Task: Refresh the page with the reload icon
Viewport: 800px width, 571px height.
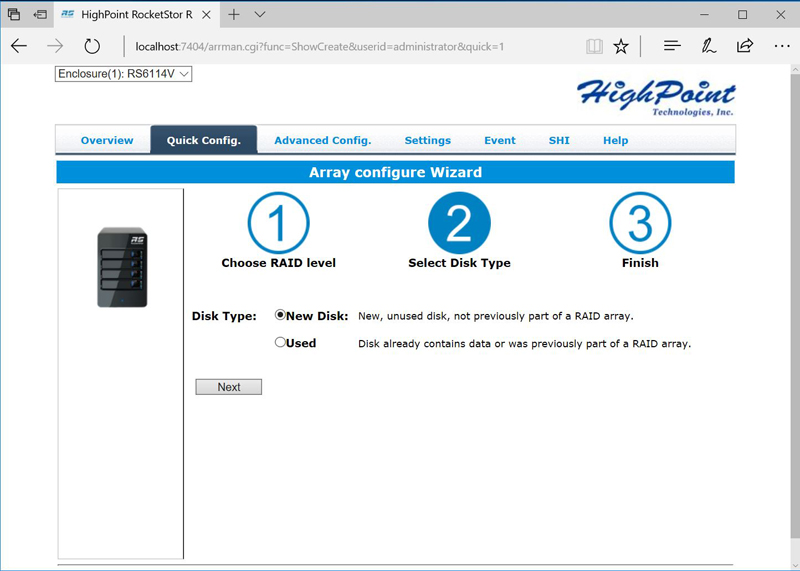Action: 92,46
